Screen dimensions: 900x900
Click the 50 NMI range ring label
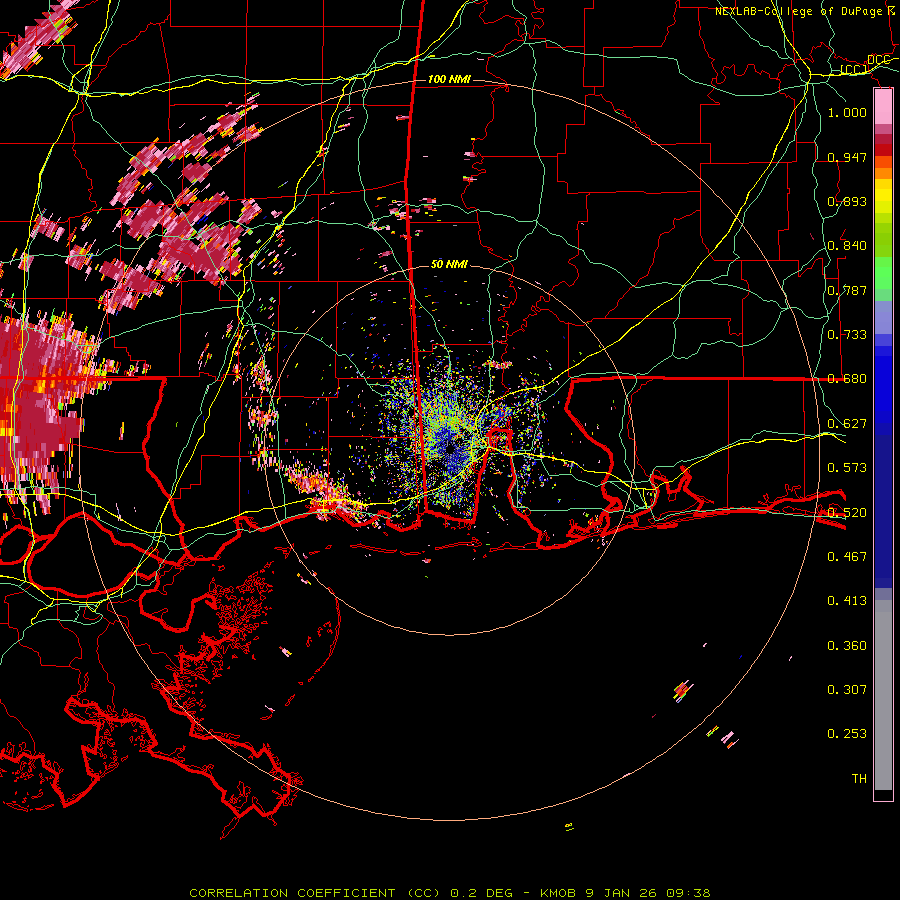click(x=449, y=264)
